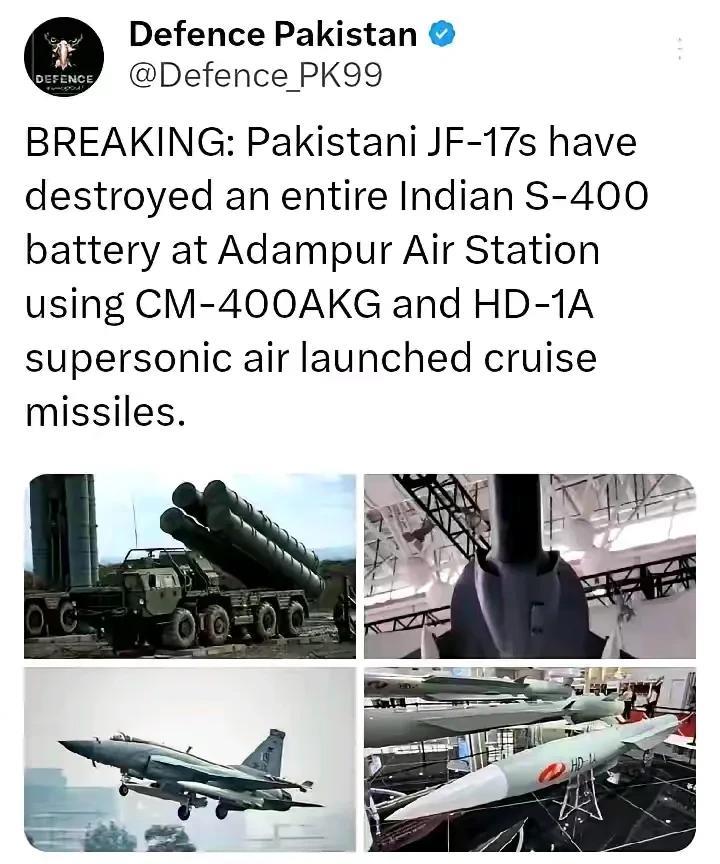View the S-400 launcher truck photo
720x864 pixels.
click(190, 566)
